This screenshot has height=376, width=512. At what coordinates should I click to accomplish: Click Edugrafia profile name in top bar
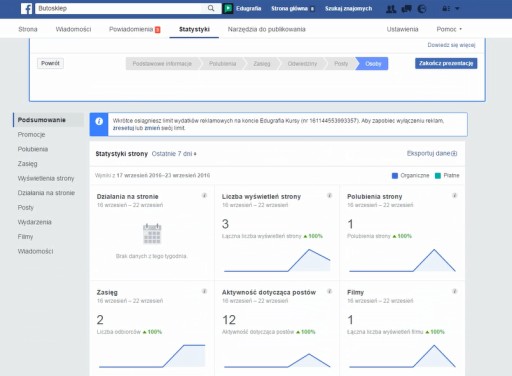(x=248, y=9)
